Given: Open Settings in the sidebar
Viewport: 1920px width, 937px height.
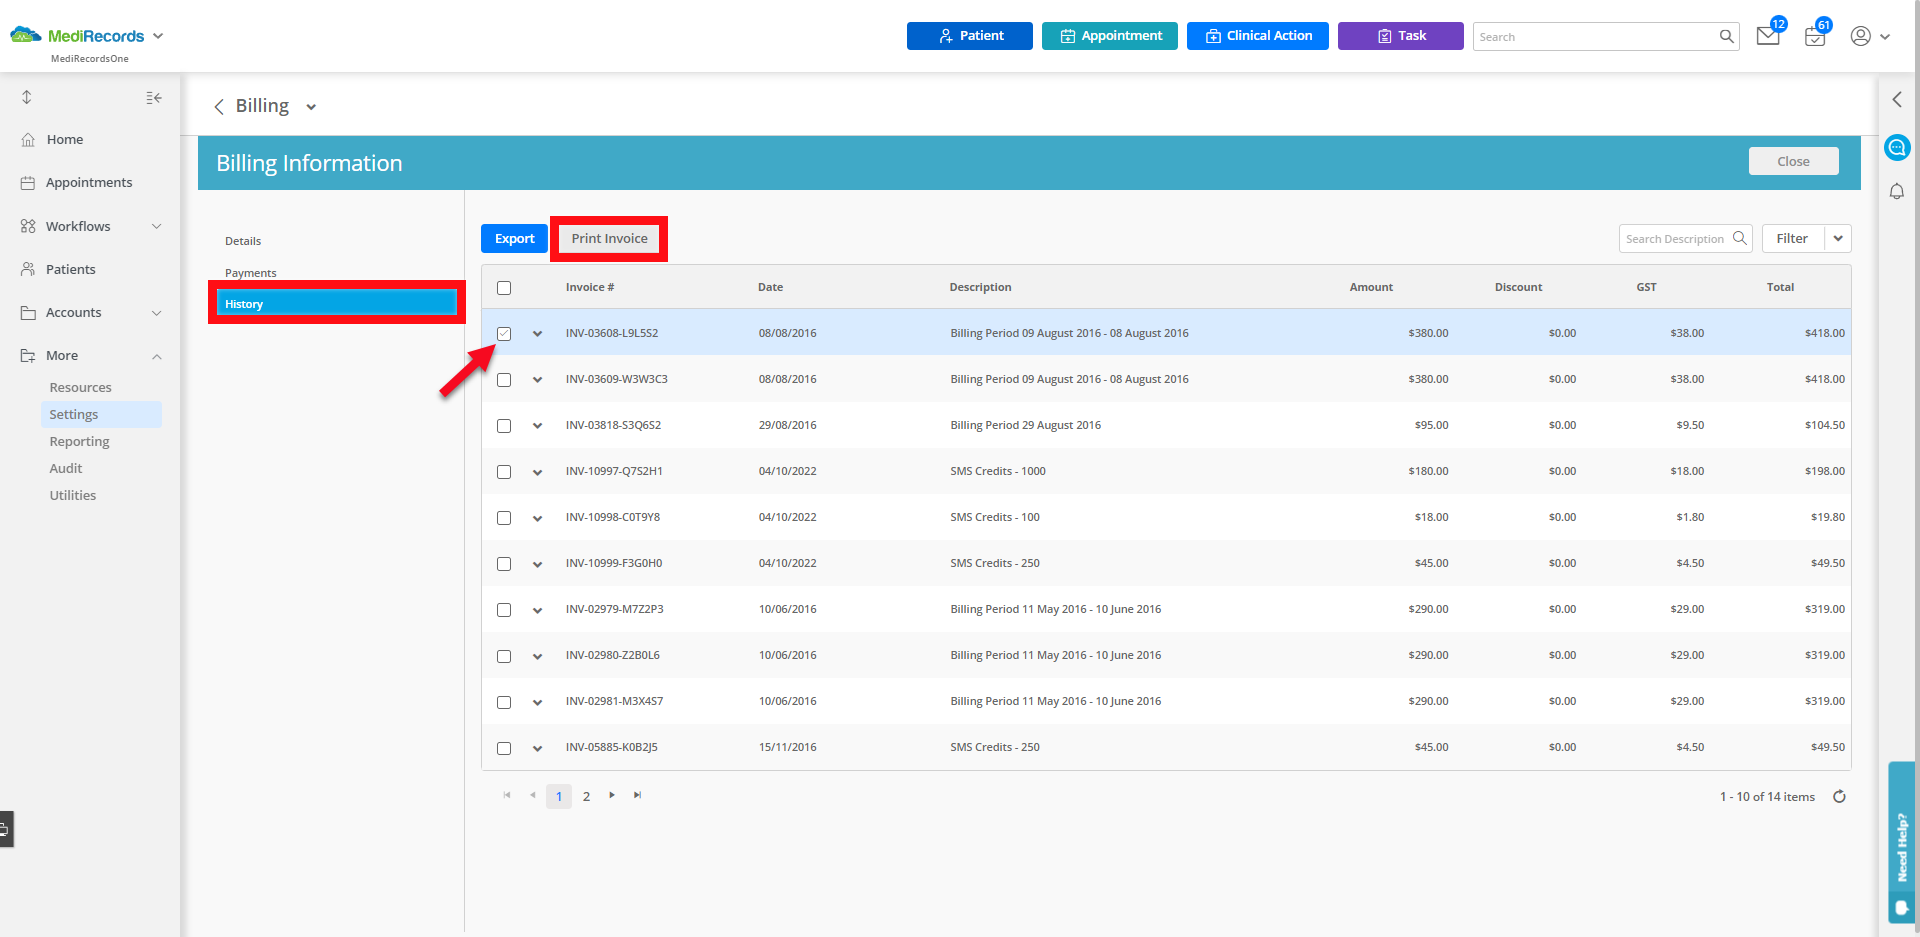Looking at the screenshot, I should pos(101,415).
